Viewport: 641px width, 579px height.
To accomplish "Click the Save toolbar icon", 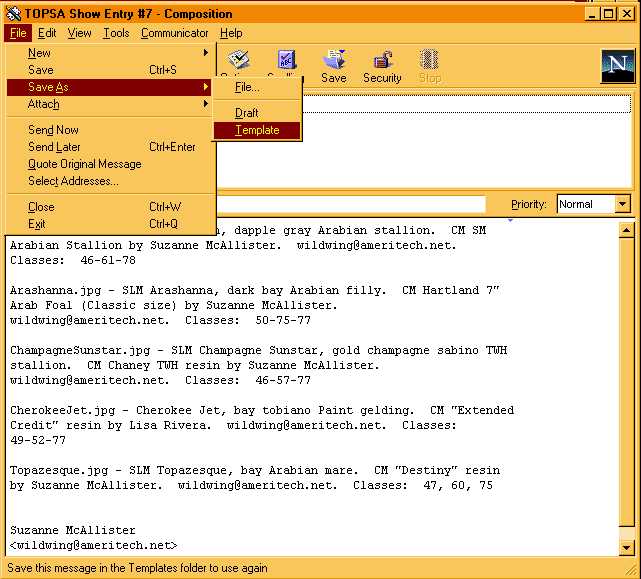I will tap(334, 66).
